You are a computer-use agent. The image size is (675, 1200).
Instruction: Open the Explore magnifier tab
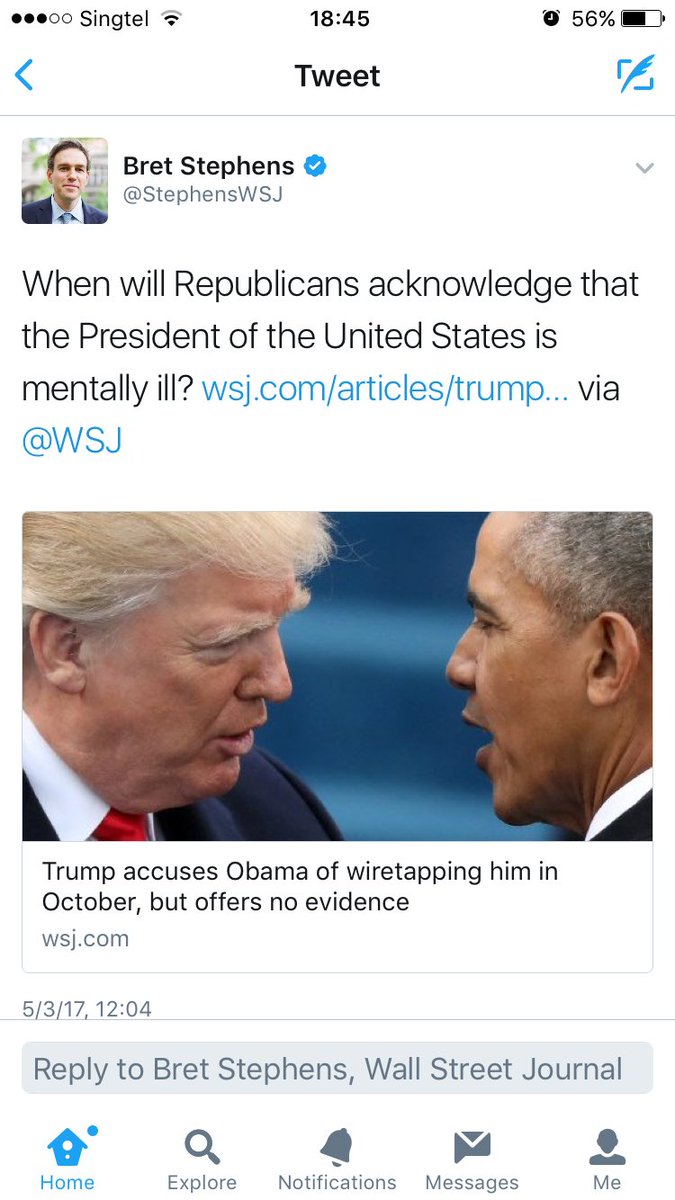pos(202,1161)
